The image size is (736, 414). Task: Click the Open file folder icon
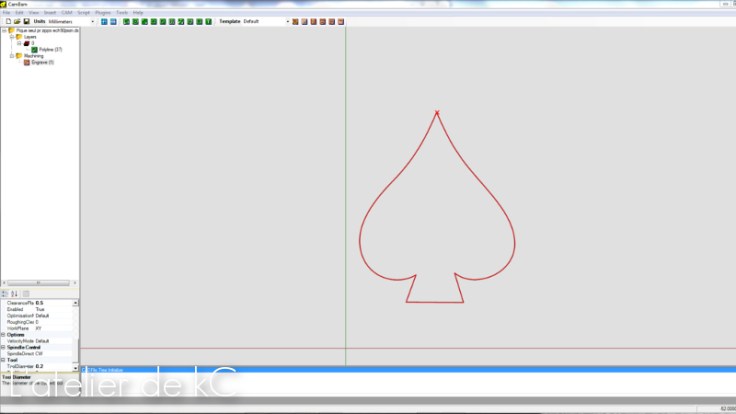(x=17, y=21)
